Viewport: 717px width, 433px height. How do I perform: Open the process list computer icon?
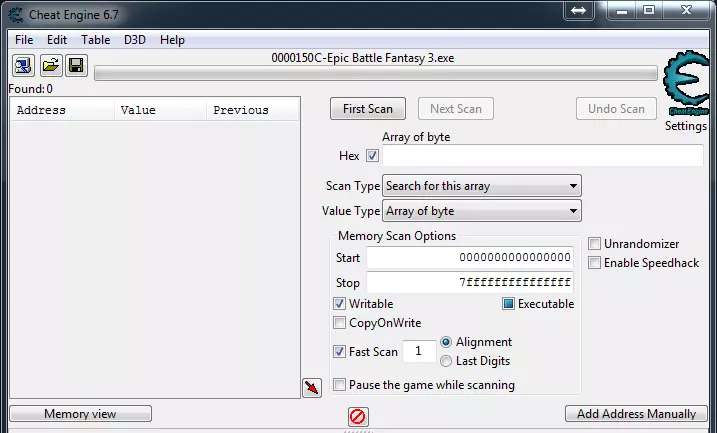[23, 66]
